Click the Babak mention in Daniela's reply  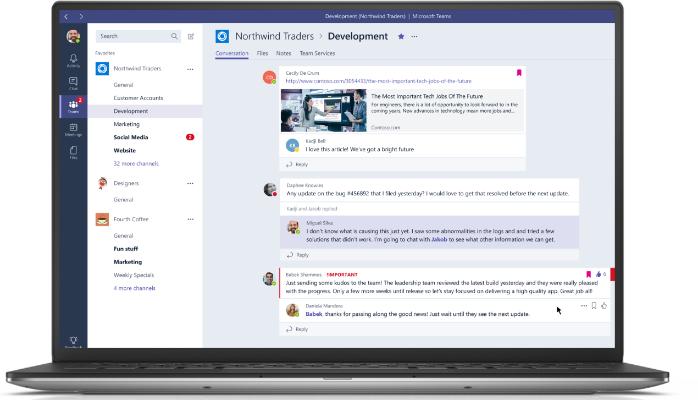click(x=314, y=314)
